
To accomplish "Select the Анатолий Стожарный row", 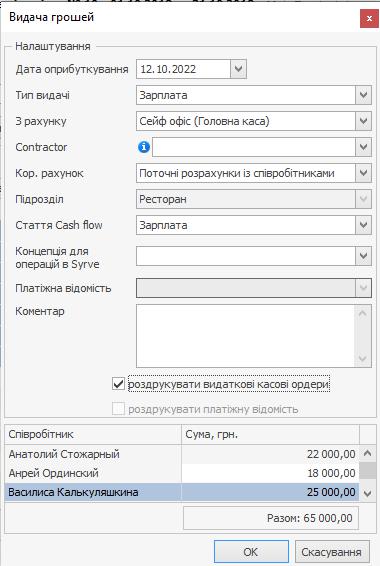I will pos(182,454).
